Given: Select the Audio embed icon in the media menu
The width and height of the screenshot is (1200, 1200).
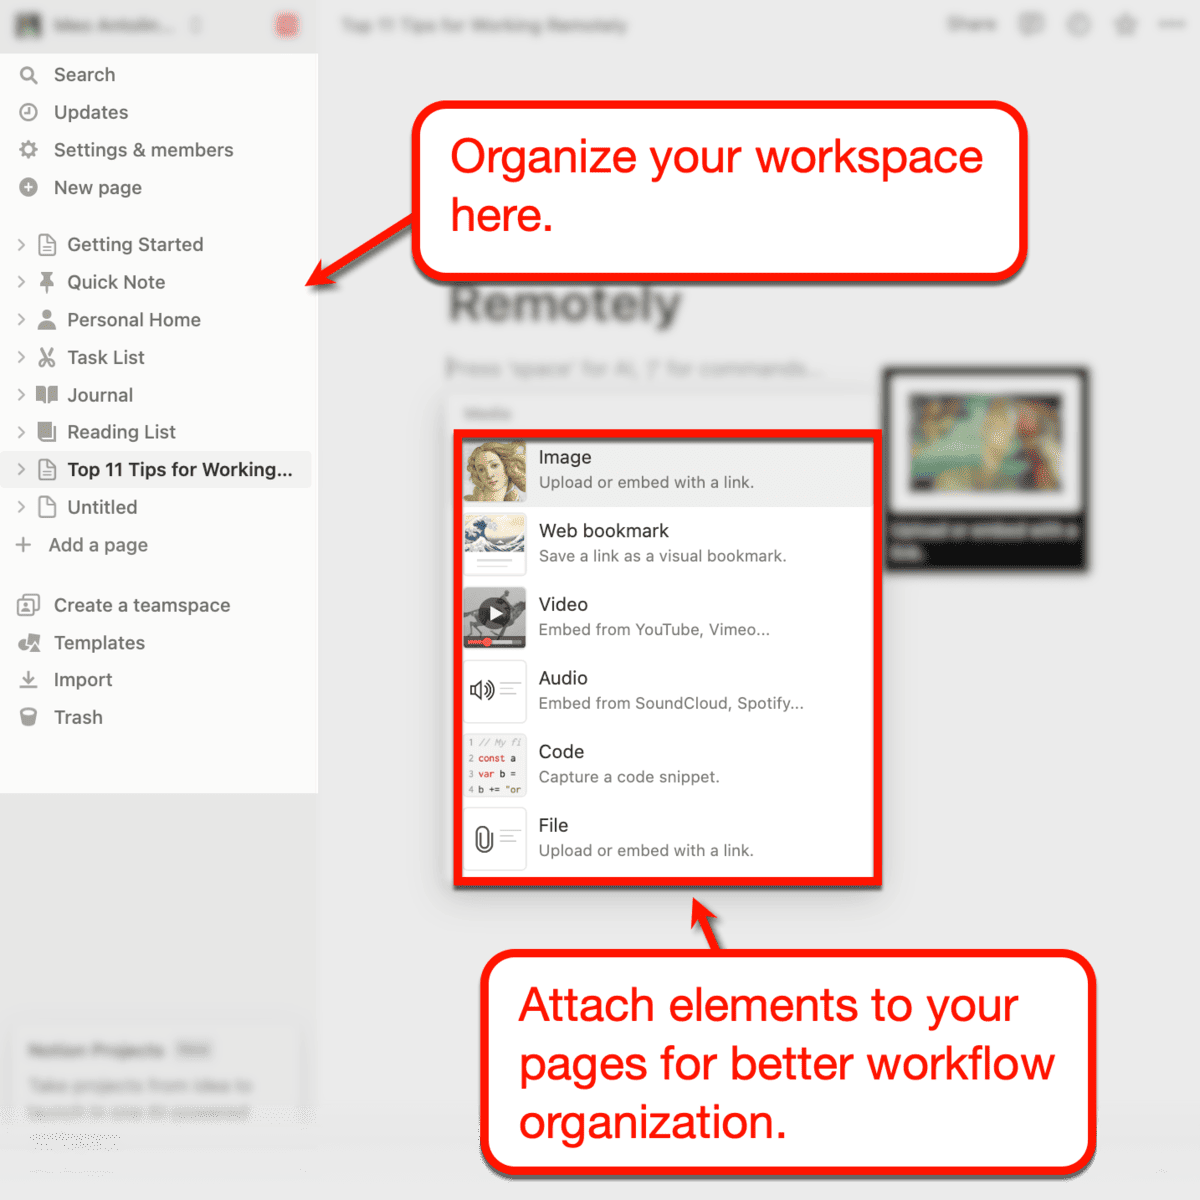Looking at the screenshot, I should (x=495, y=691).
